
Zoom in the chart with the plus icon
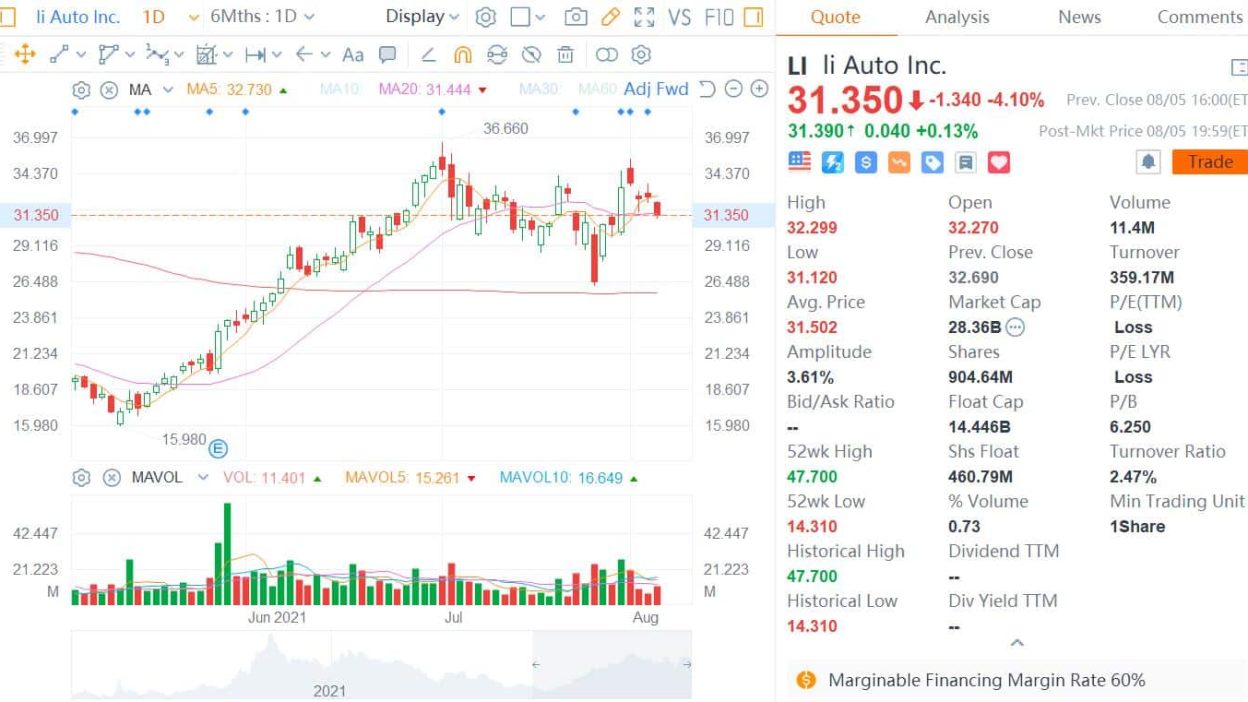[759, 89]
